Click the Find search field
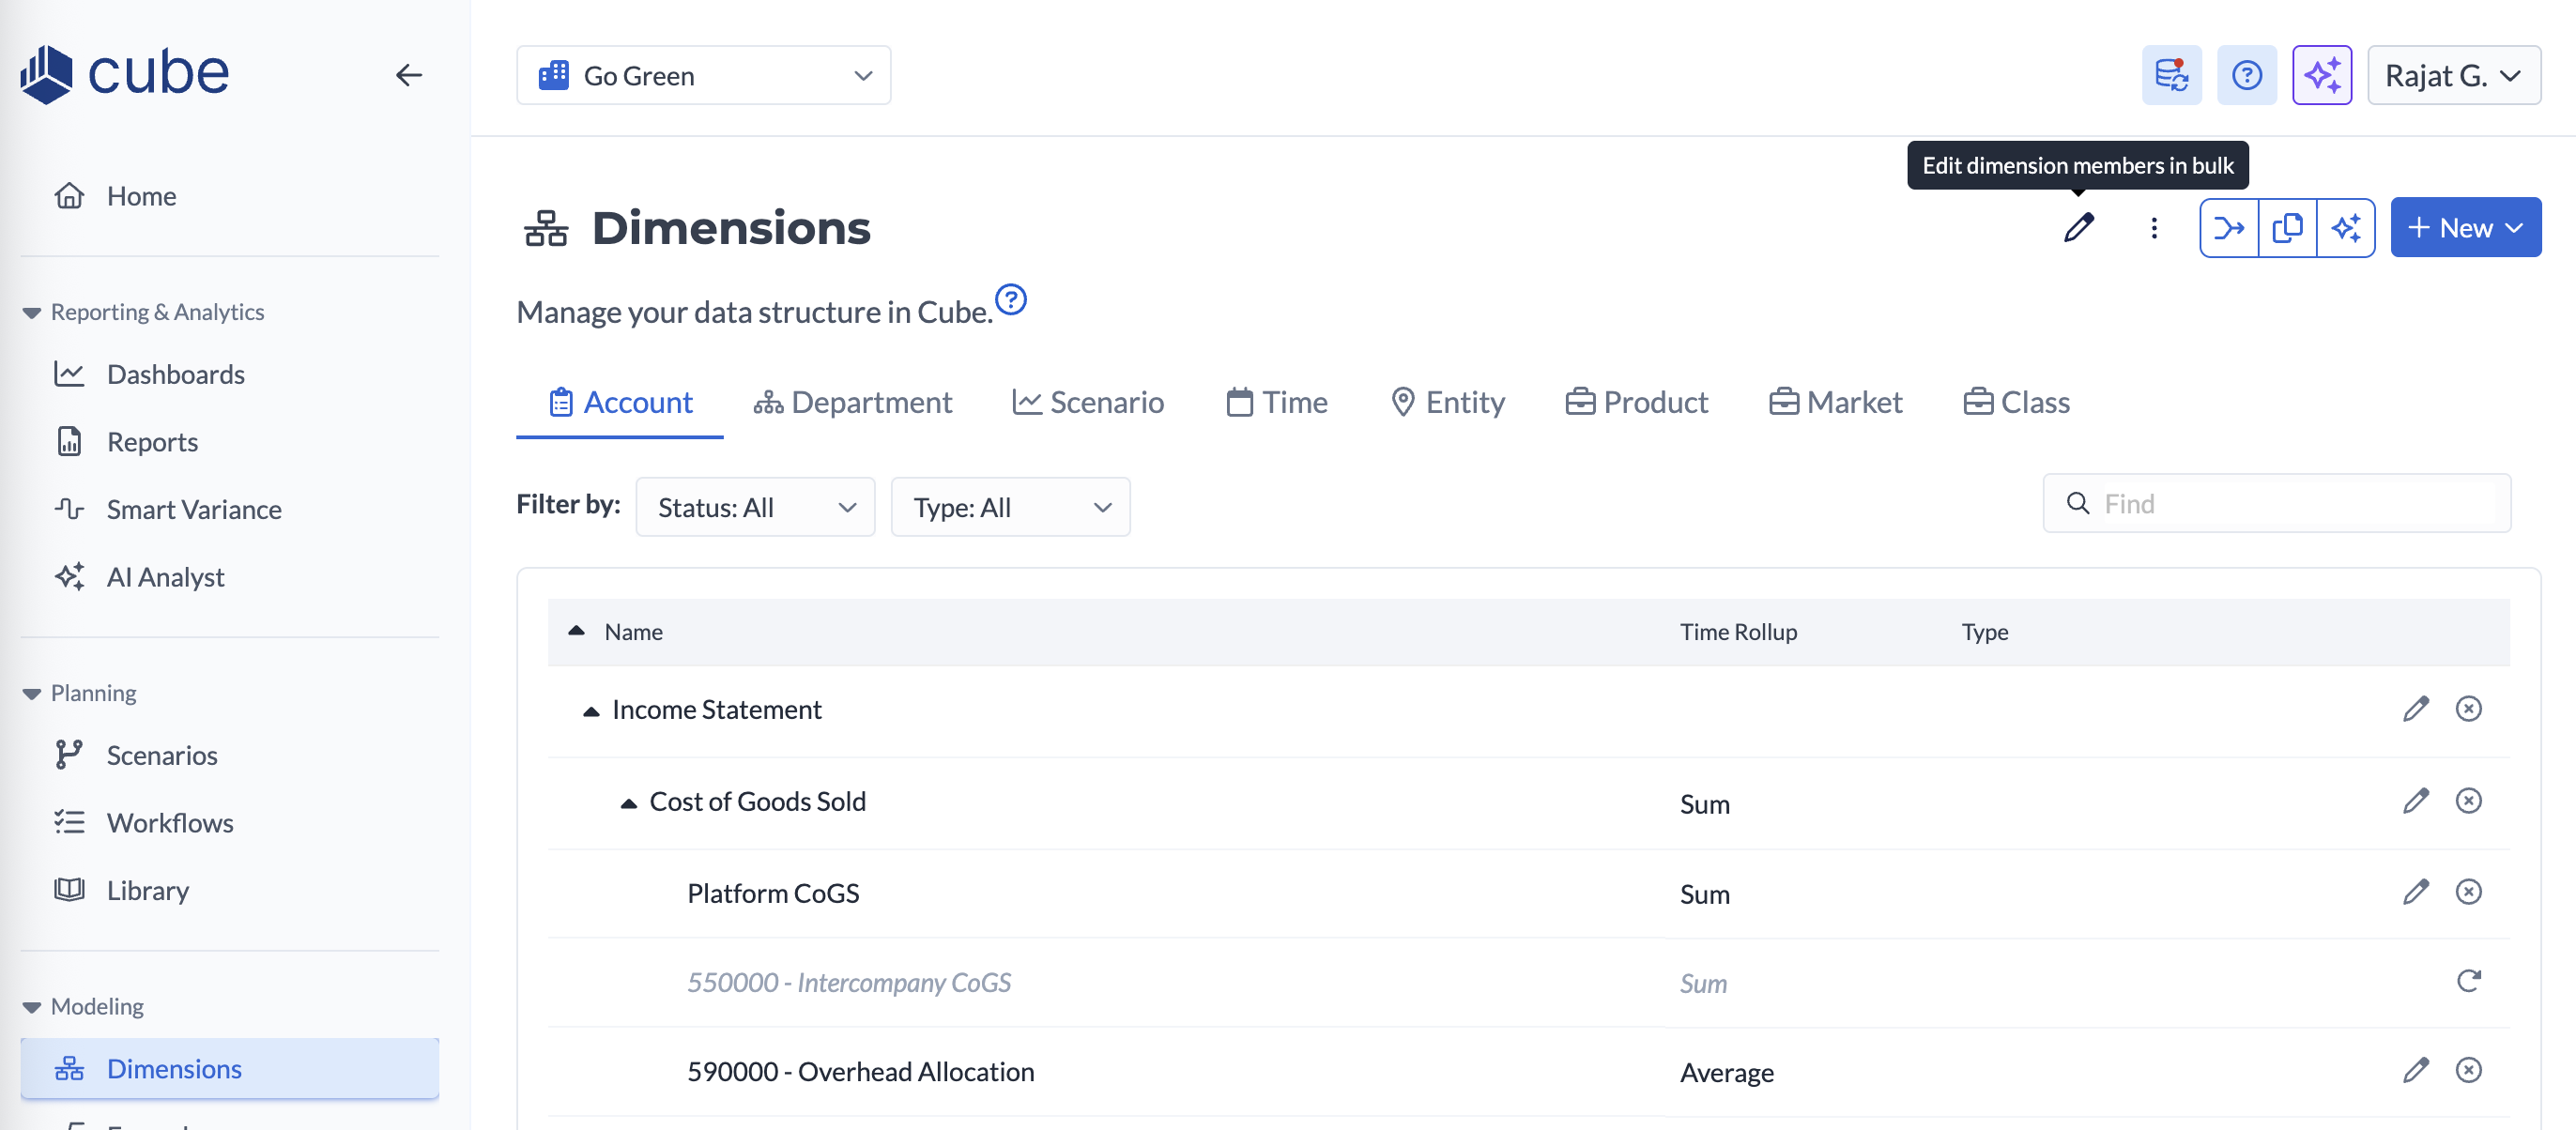Screen dimensions: 2576x1130 click(x=2290, y=503)
